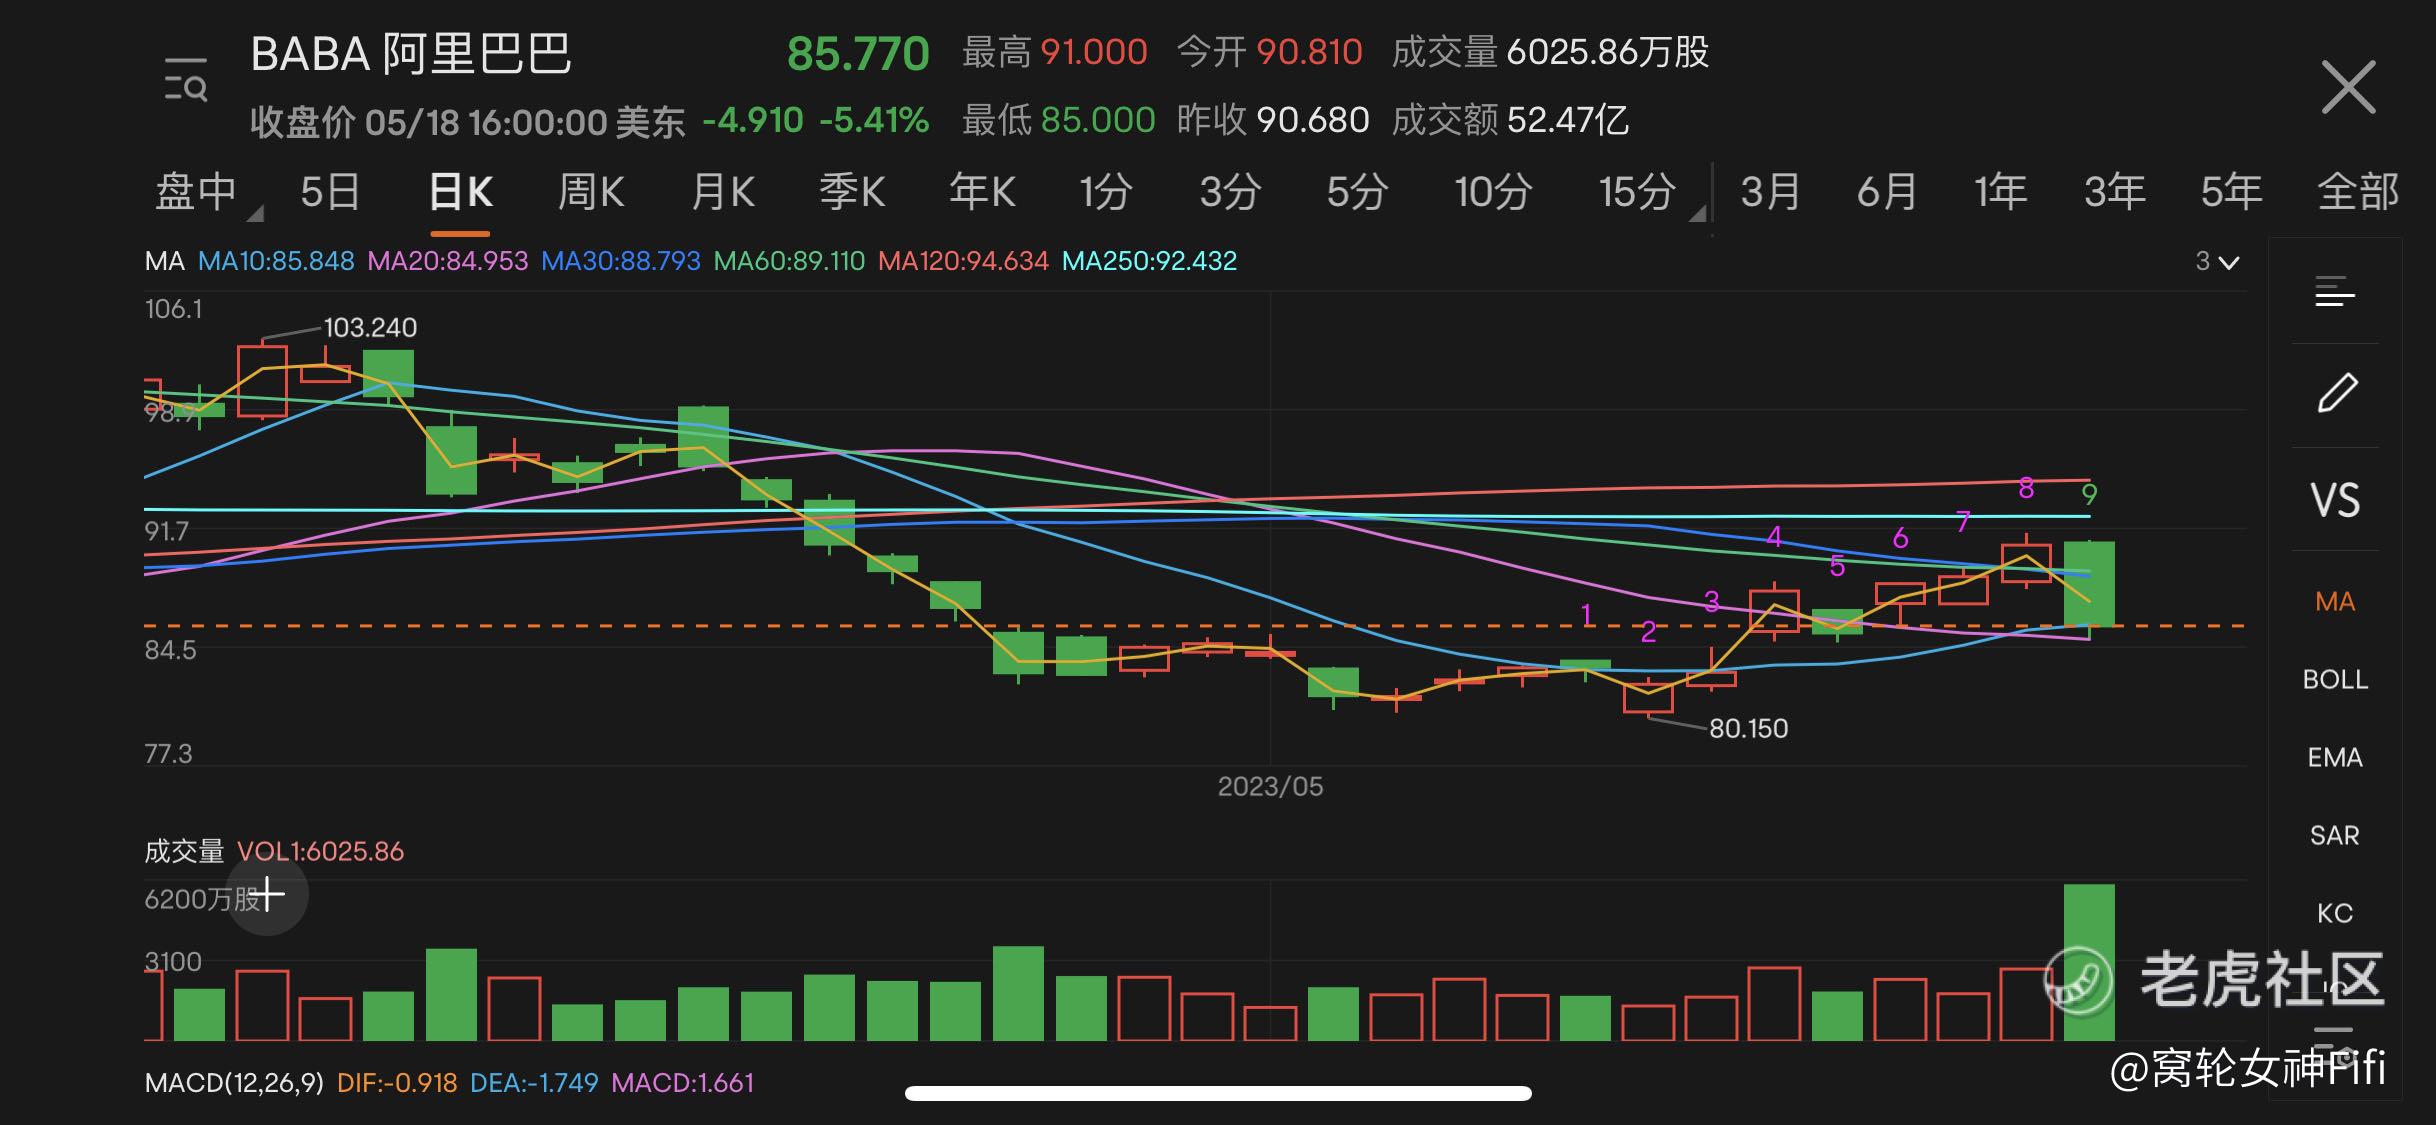The height and width of the screenshot is (1125, 2436).
Task: Switch to the 10分 tab
Action: click(1493, 191)
